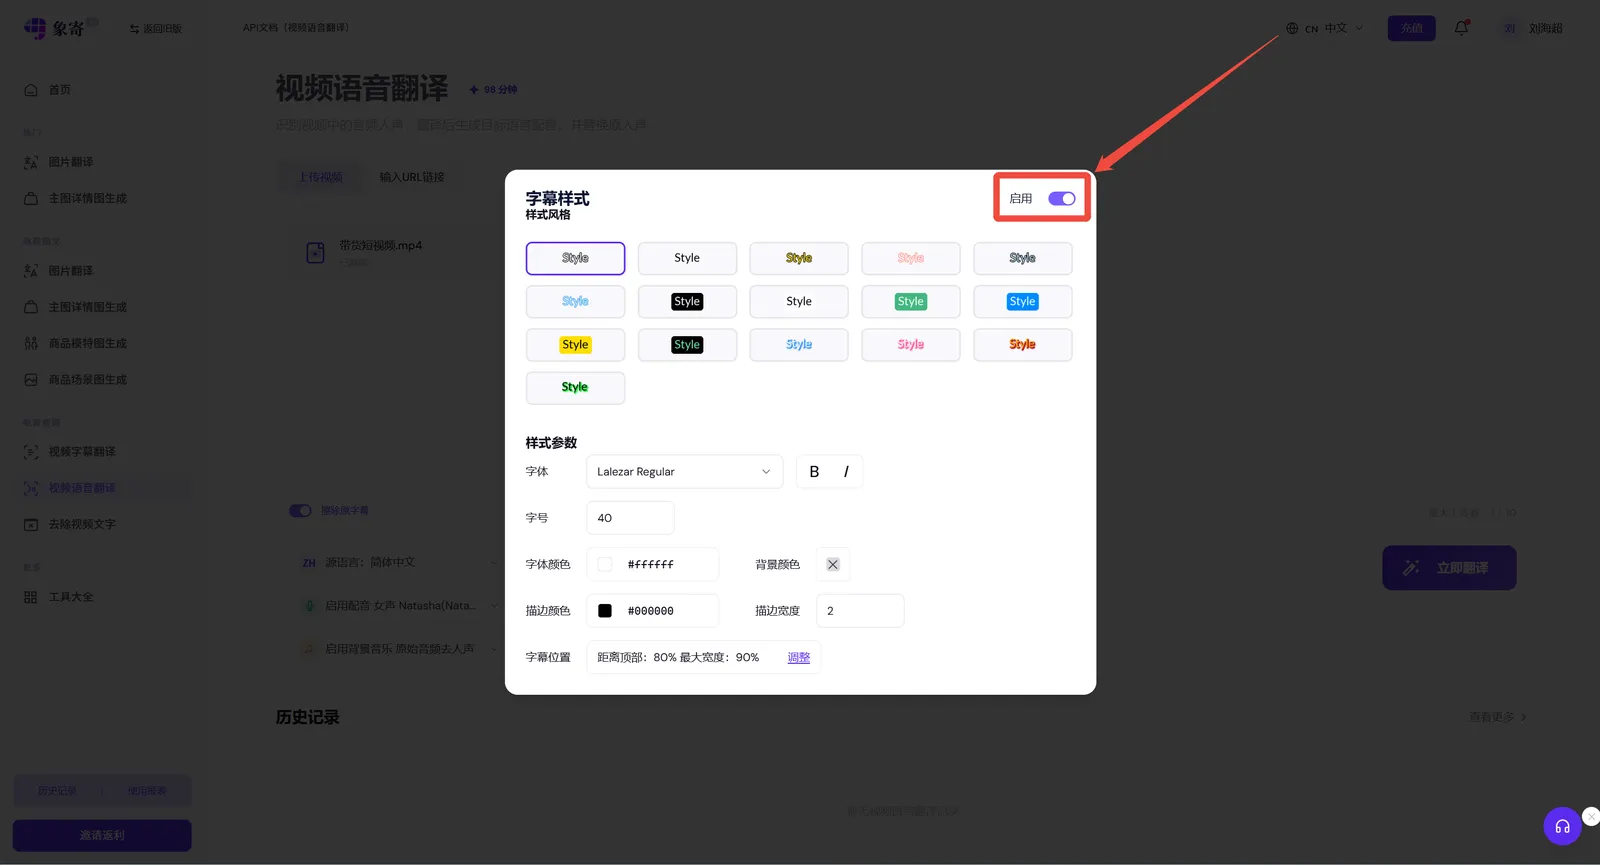
Task: Click the microphone icon beside 启用配音
Action: [x=309, y=606]
